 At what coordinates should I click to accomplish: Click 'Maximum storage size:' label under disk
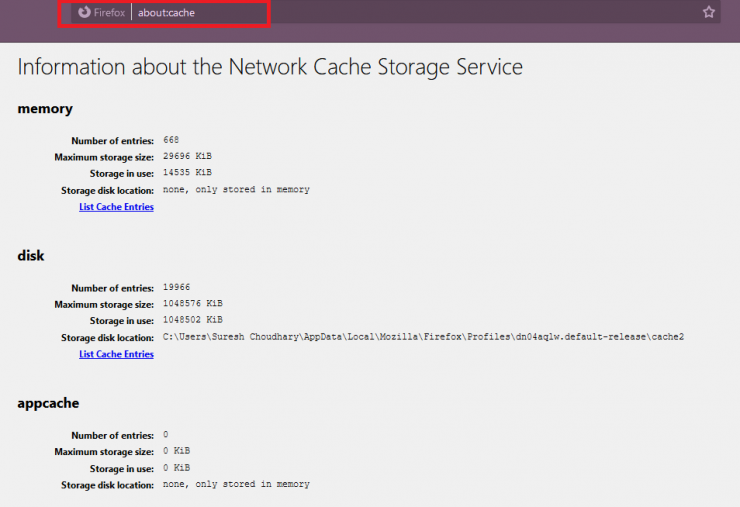(104, 304)
